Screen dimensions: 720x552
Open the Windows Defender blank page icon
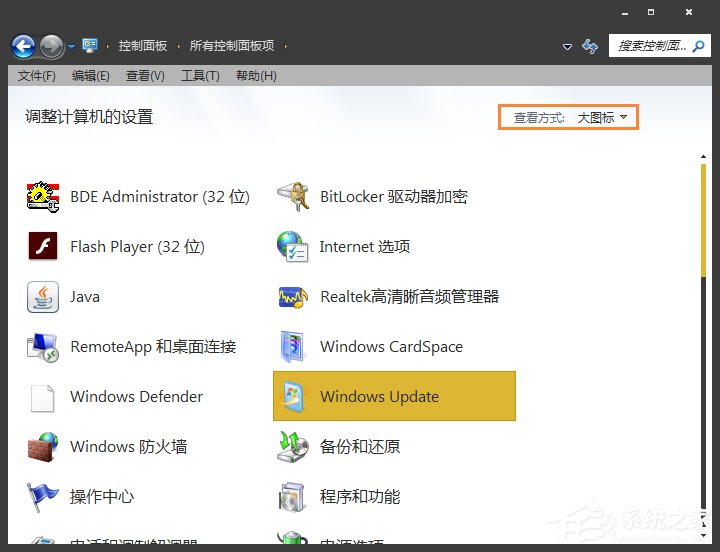pyautogui.click(x=43, y=398)
